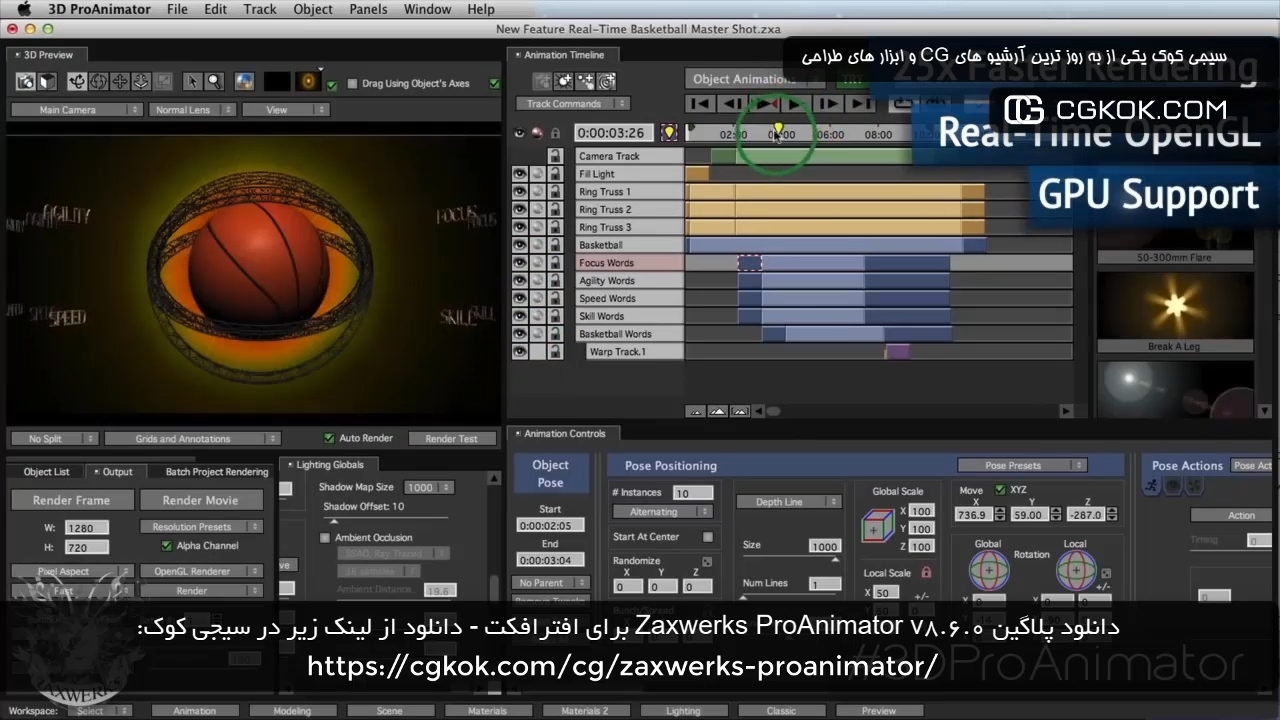1280x720 pixels.
Task: Switch to the Object List tab
Action: click(x=46, y=472)
